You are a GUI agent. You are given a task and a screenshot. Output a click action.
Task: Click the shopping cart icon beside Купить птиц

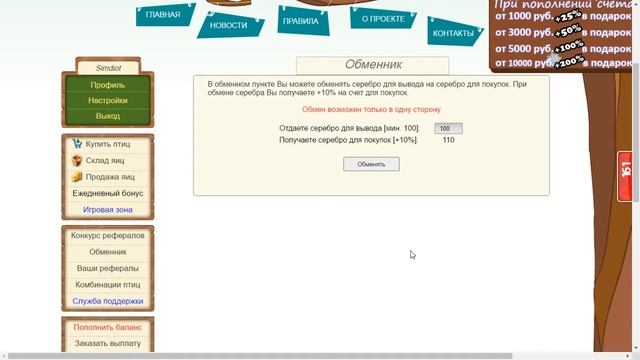pyautogui.click(x=77, y=144)
